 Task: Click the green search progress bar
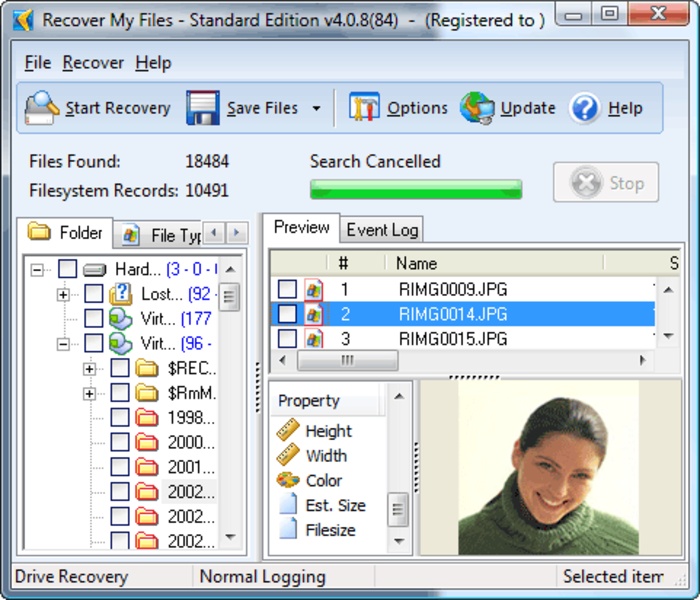[x=416, y=190]
